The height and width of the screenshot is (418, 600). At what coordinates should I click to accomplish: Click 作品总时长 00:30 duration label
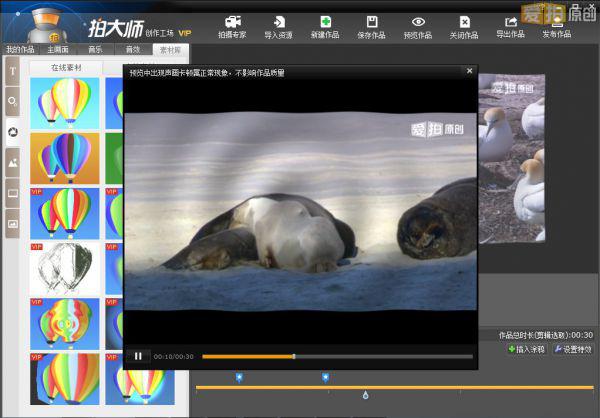(x=546, y=335)
